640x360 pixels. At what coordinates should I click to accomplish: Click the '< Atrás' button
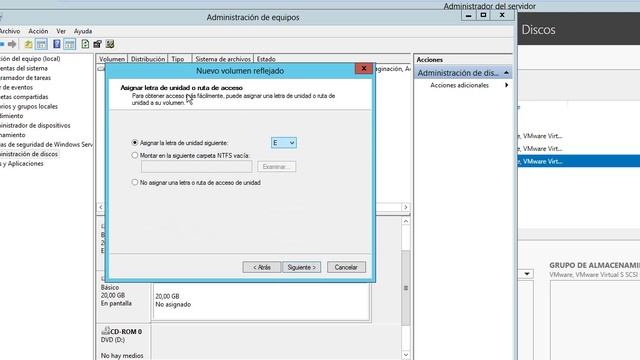click(262, 267)
